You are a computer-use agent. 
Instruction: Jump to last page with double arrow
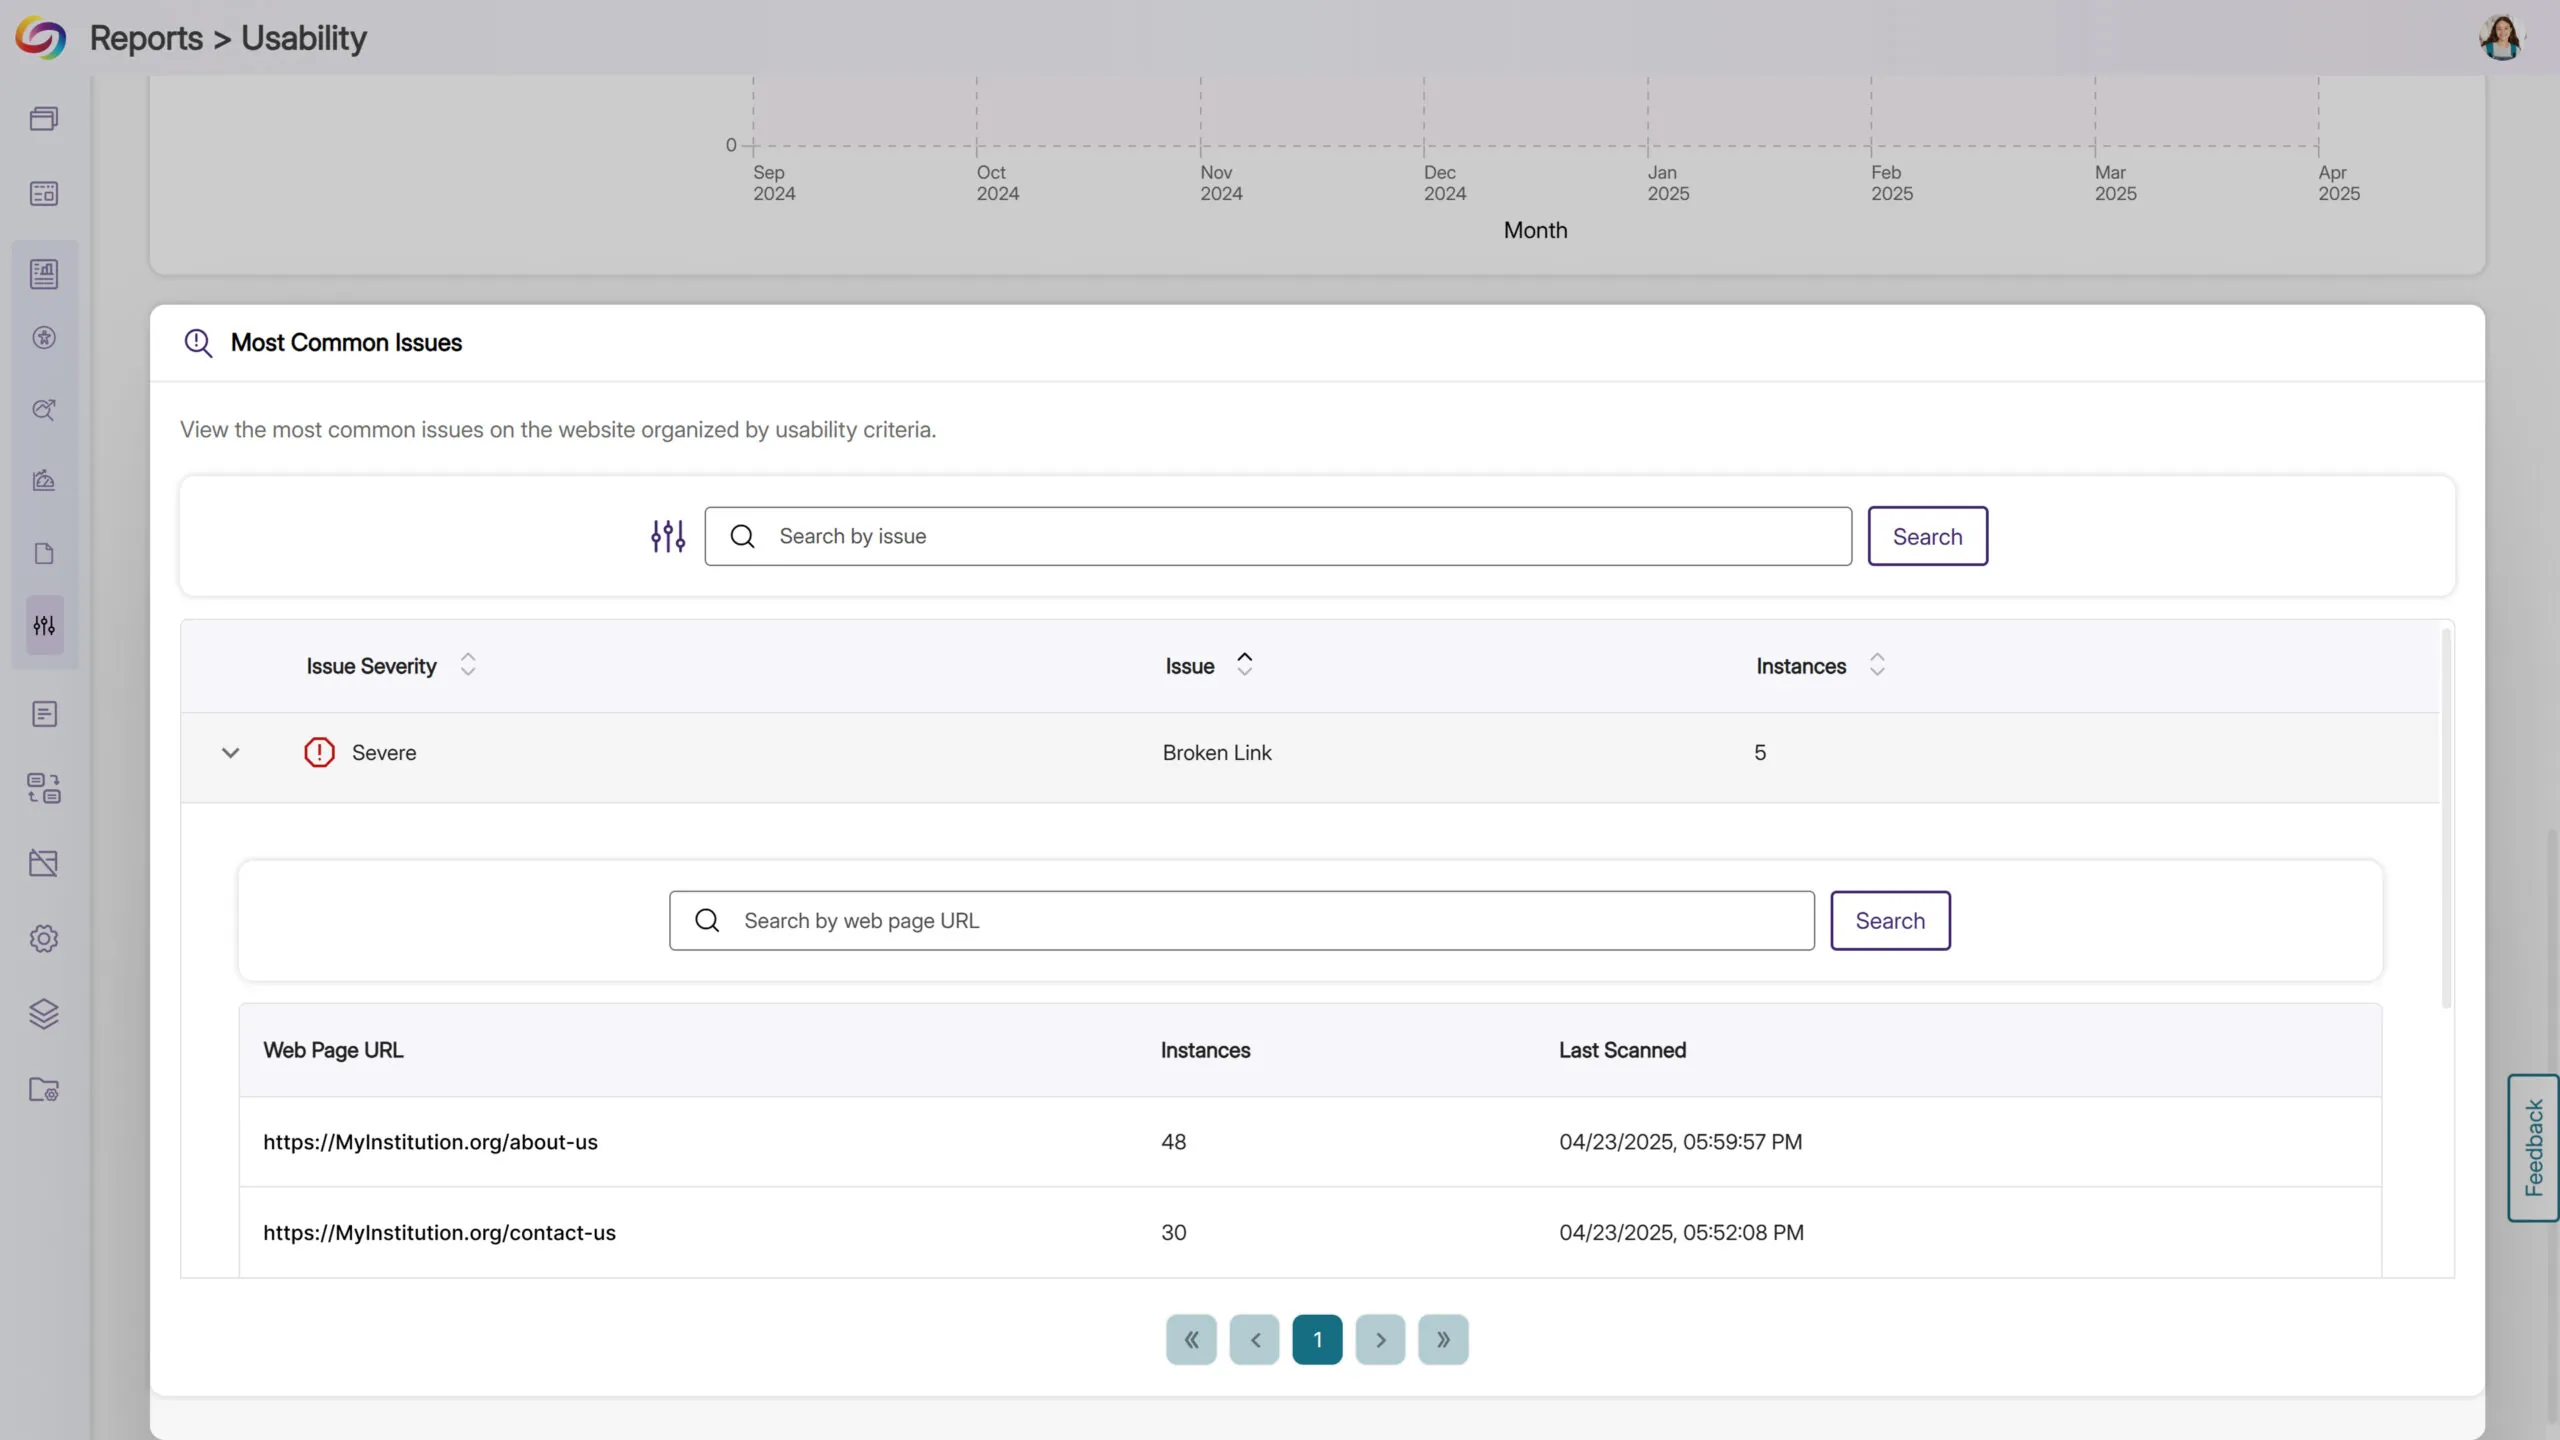(x=1443, y=1340)
